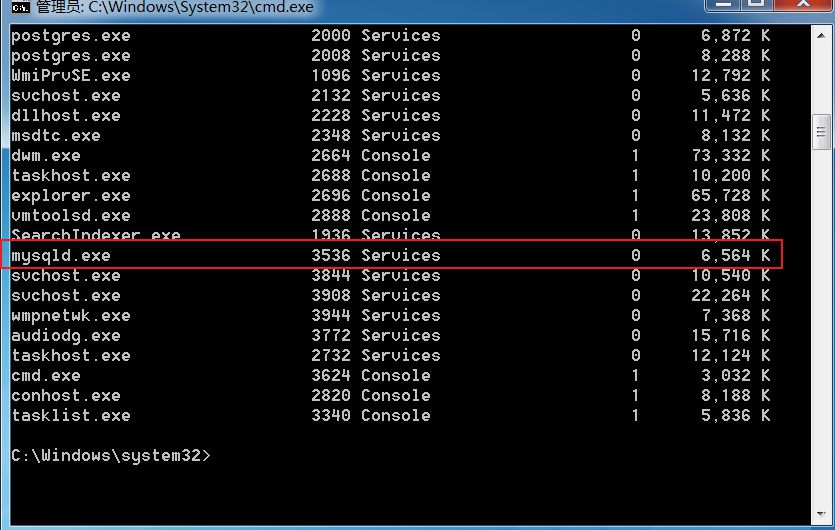Click the postgres.exe entry with PID 2000
The image size is (835, 530).
(x=70, y=35)
